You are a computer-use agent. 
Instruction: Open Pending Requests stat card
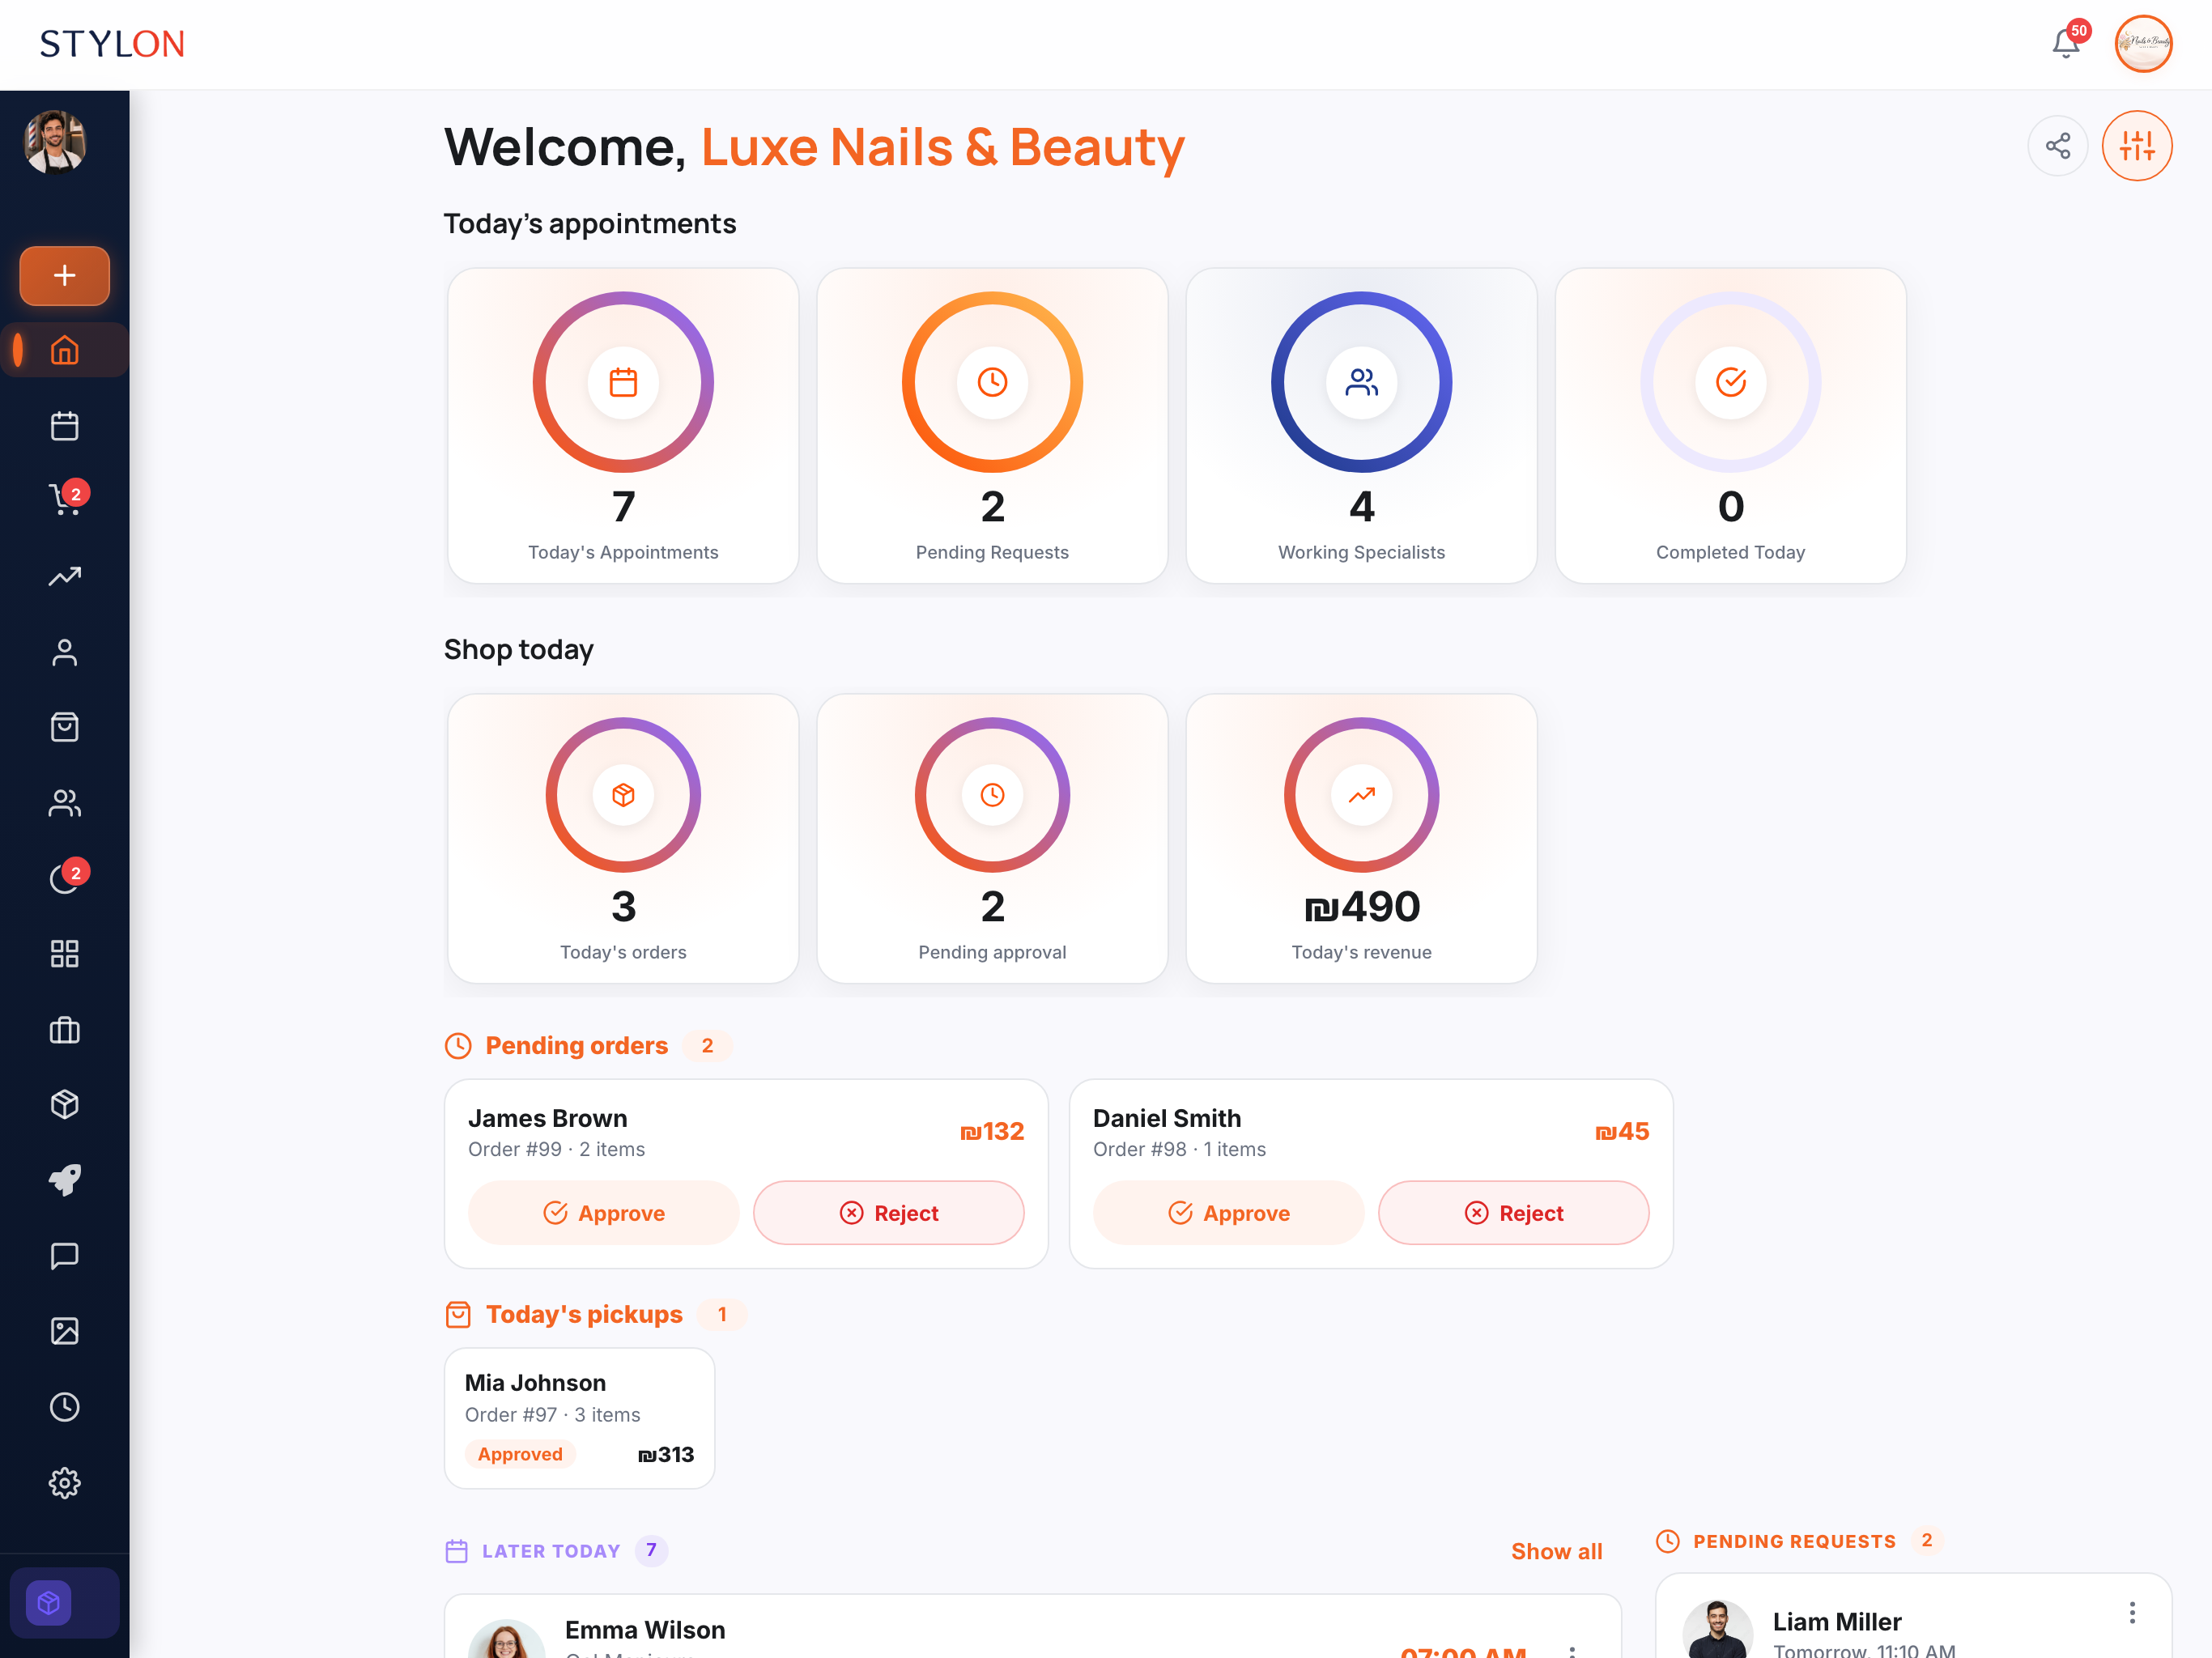992,426
